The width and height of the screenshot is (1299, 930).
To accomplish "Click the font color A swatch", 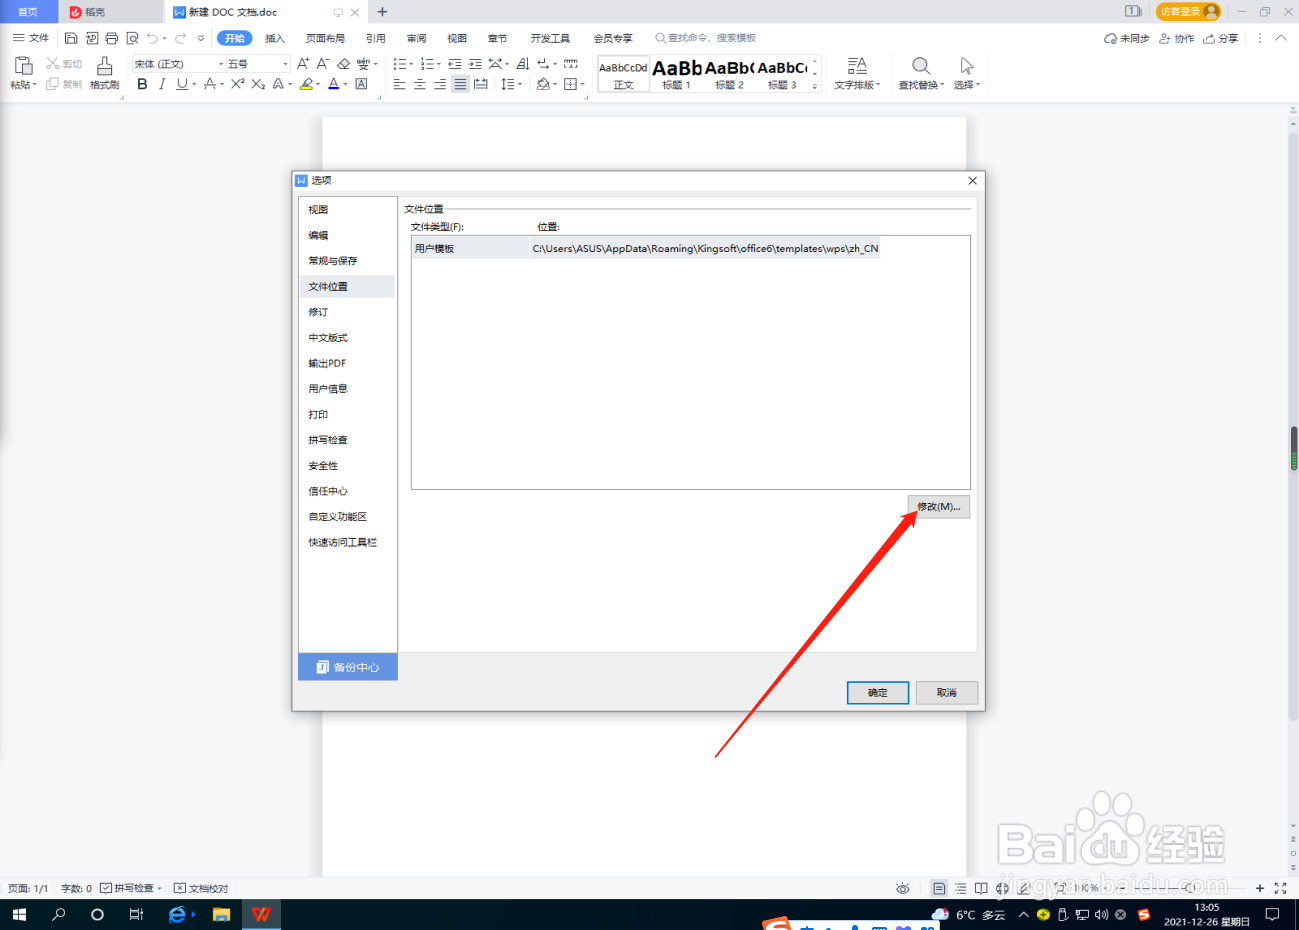I will [x=334, y=84].
